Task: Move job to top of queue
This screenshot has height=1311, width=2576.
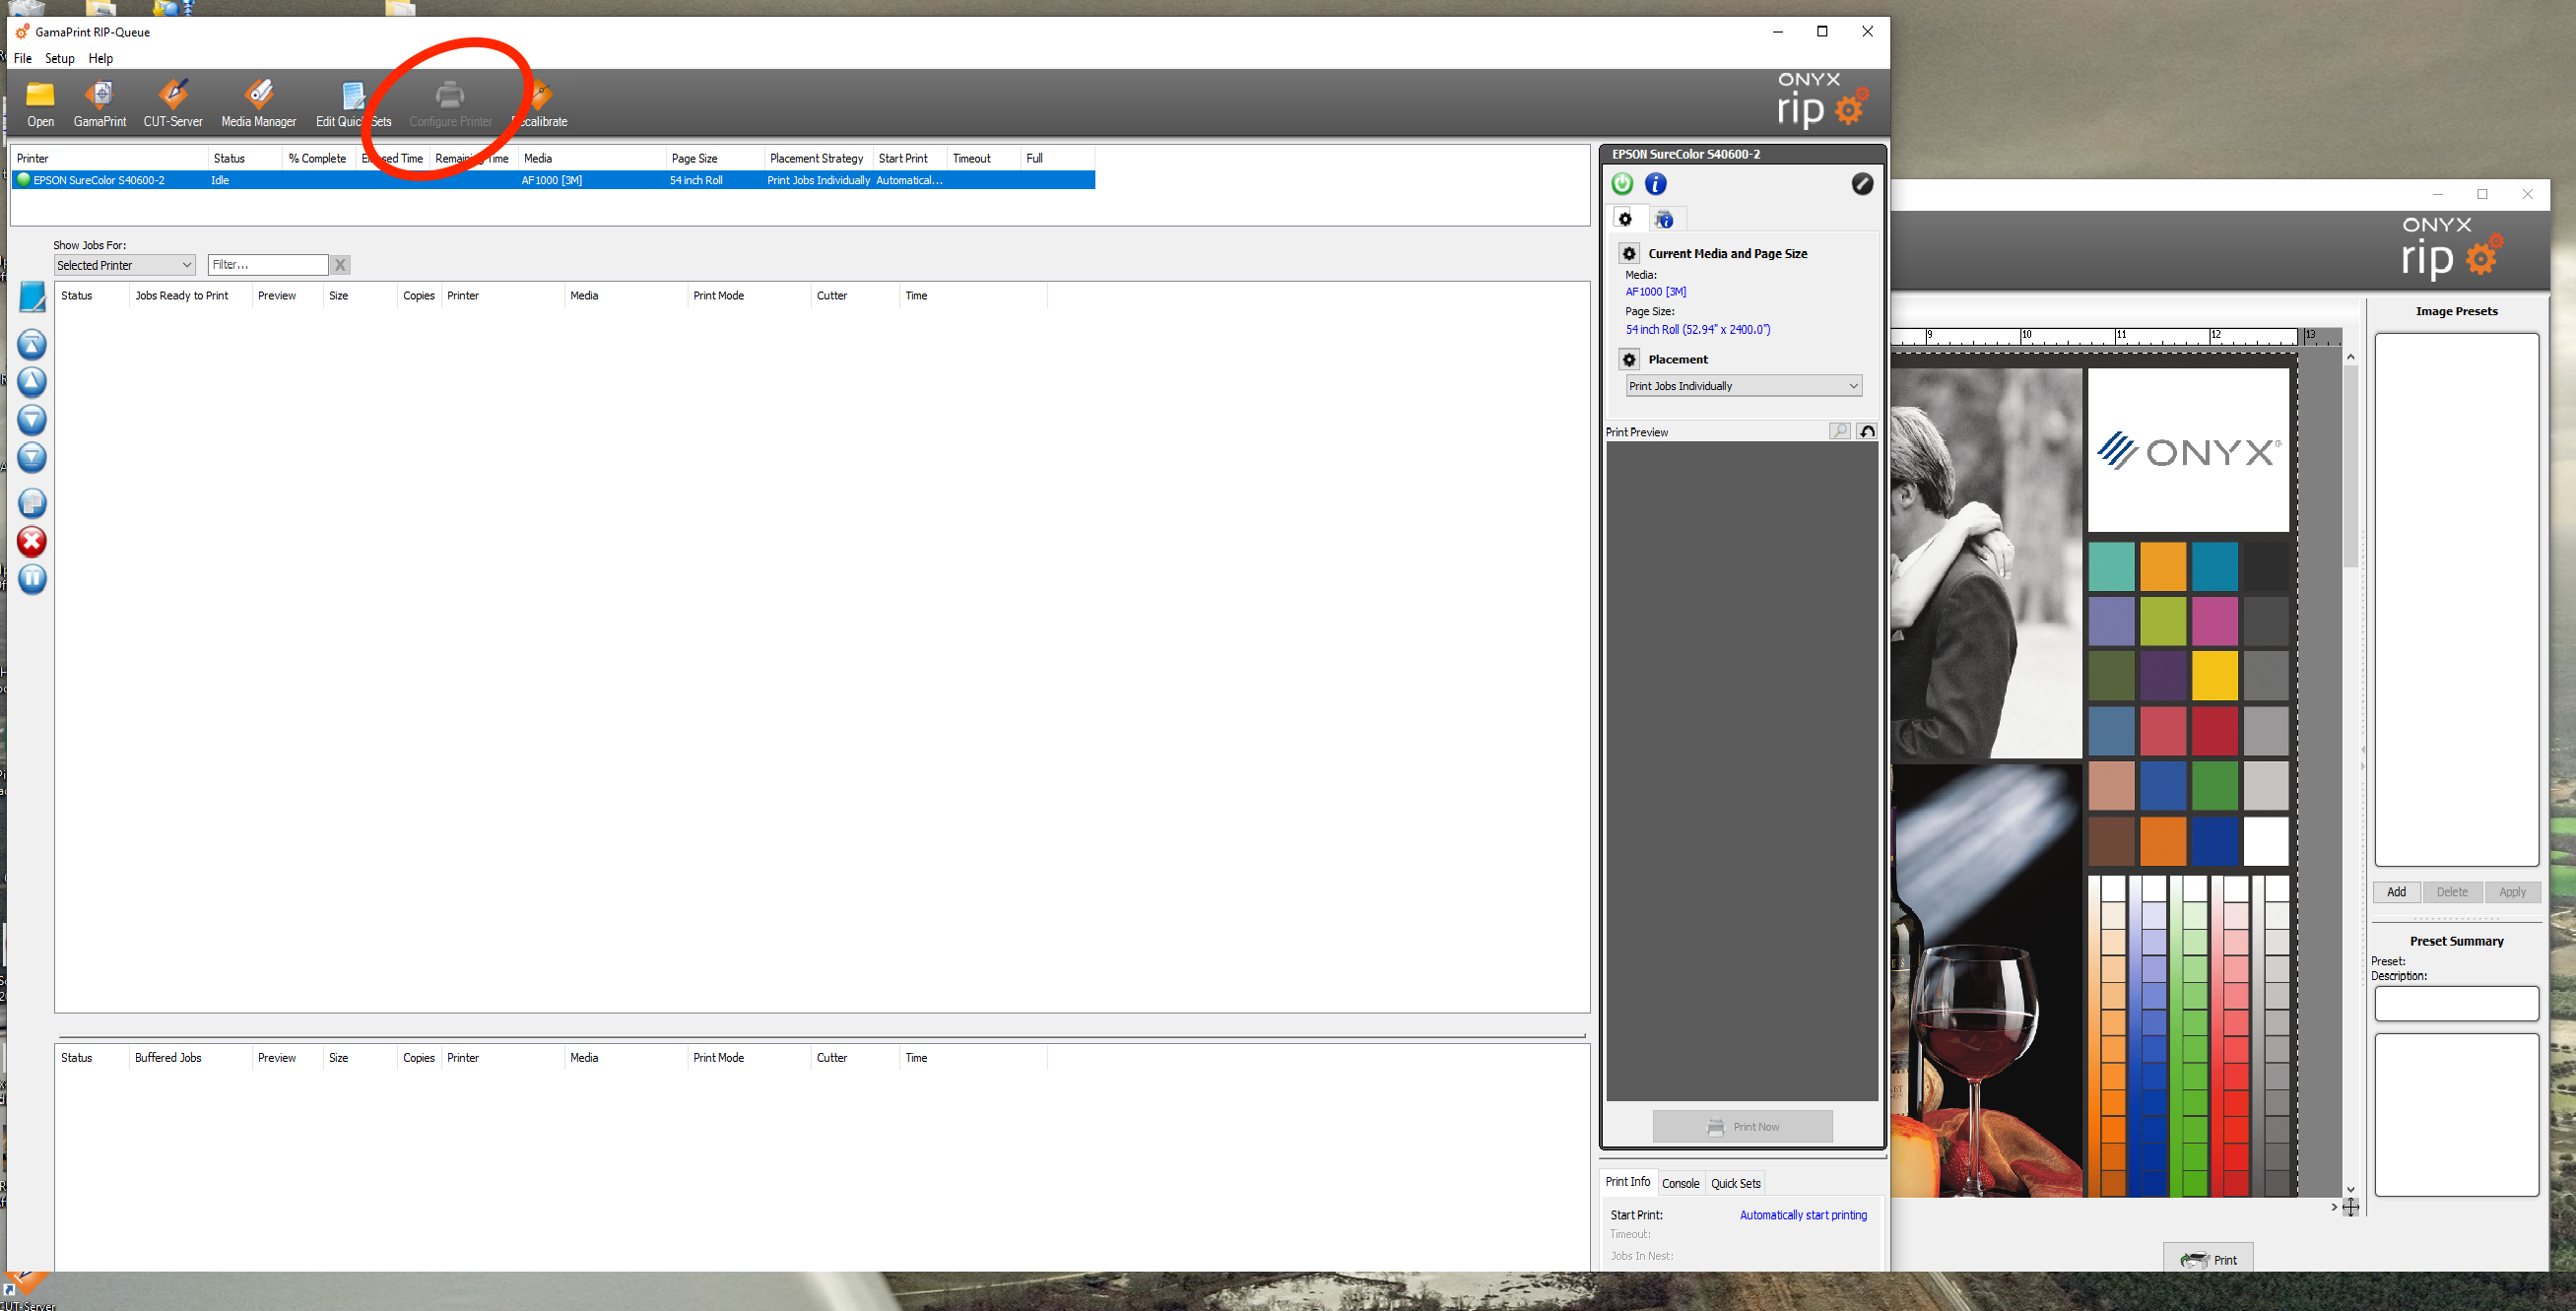Action: (x=32, y=344)
